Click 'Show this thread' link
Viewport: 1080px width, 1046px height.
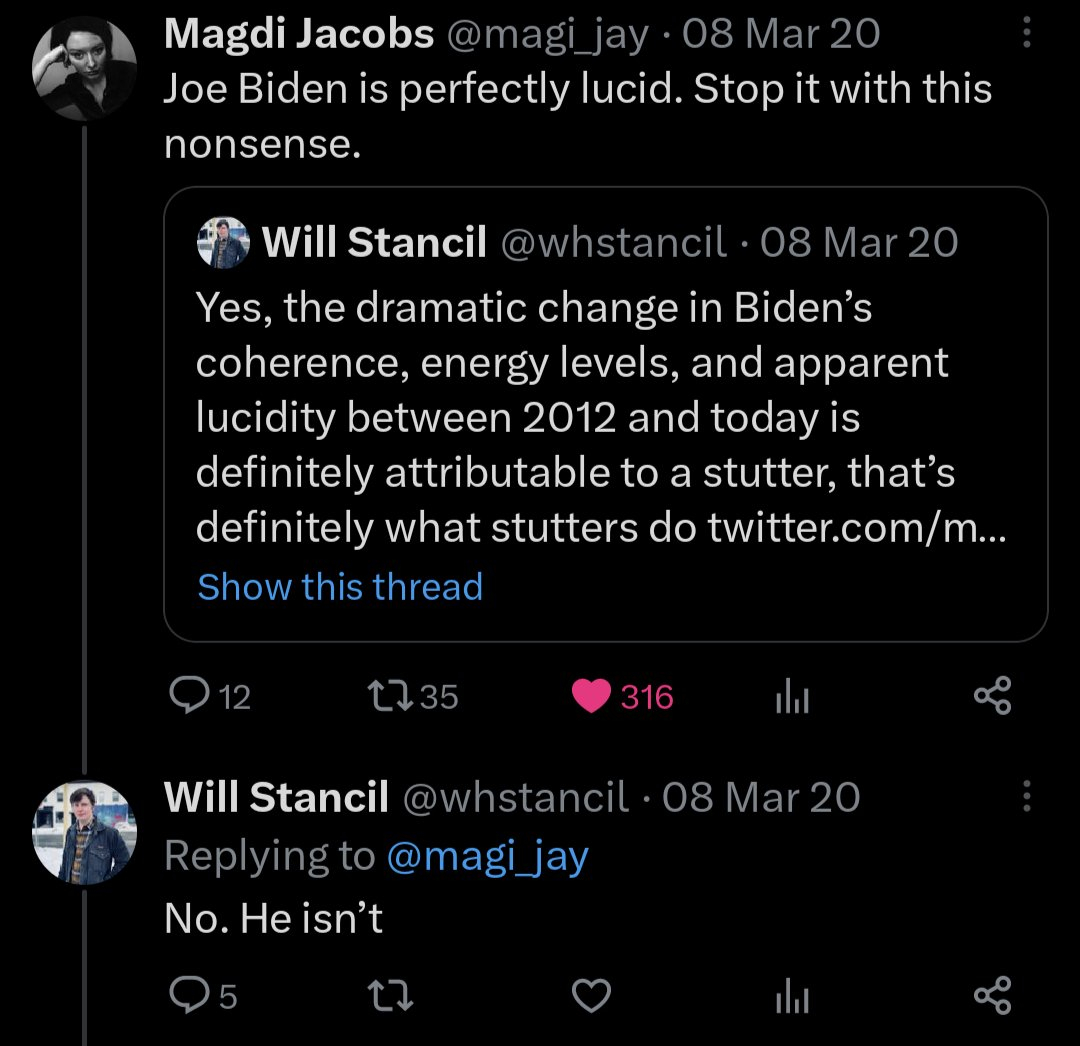340,586
